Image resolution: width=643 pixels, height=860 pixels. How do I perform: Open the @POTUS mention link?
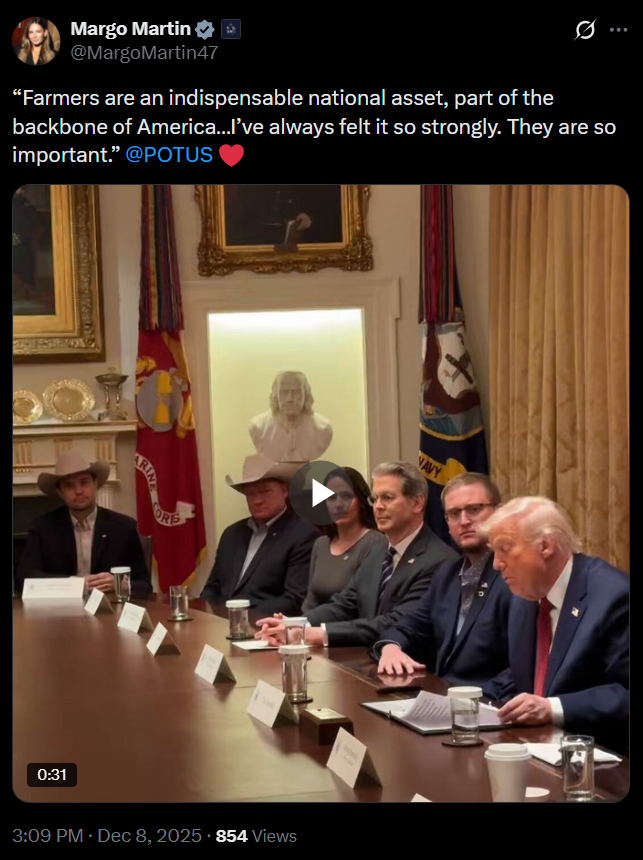pos(168,155)
